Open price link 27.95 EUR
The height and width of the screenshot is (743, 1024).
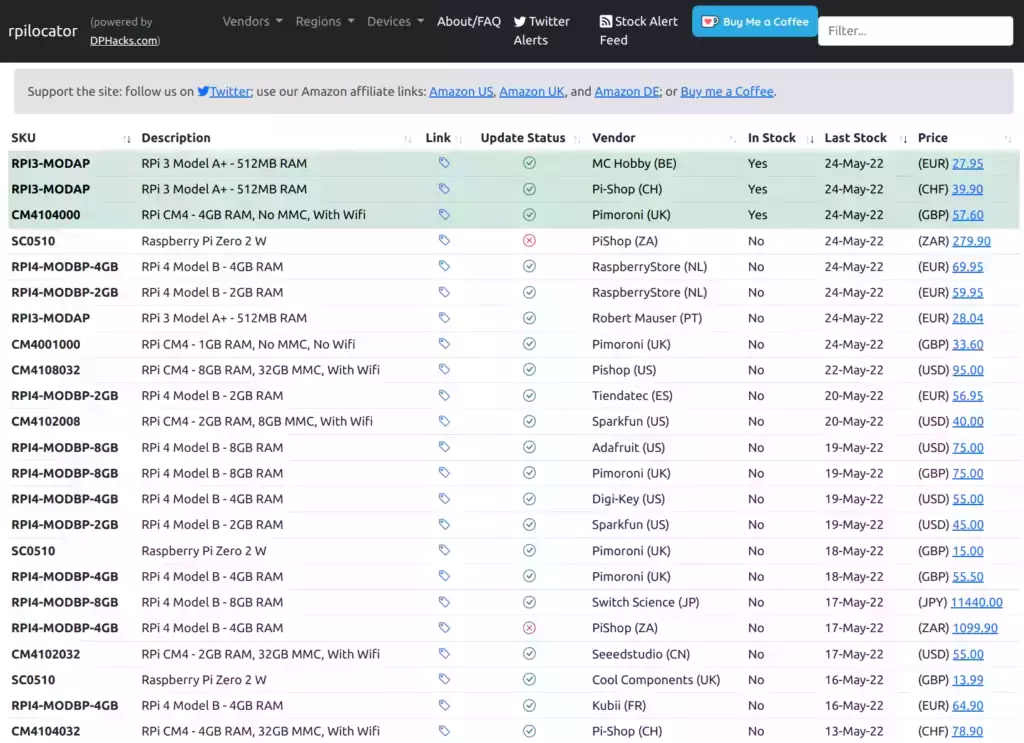point(967,163)
